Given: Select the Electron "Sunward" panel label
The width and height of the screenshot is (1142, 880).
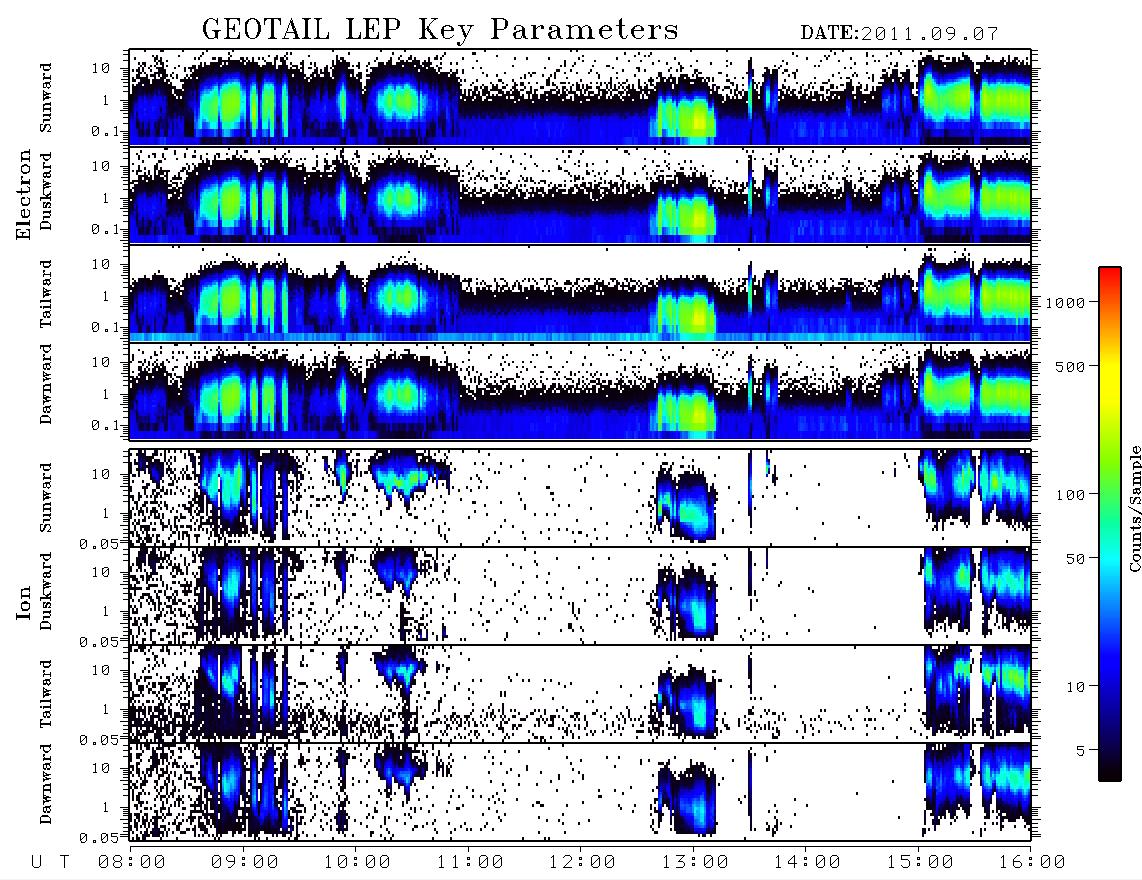Looking at the screenshot, I should [46, 98].
